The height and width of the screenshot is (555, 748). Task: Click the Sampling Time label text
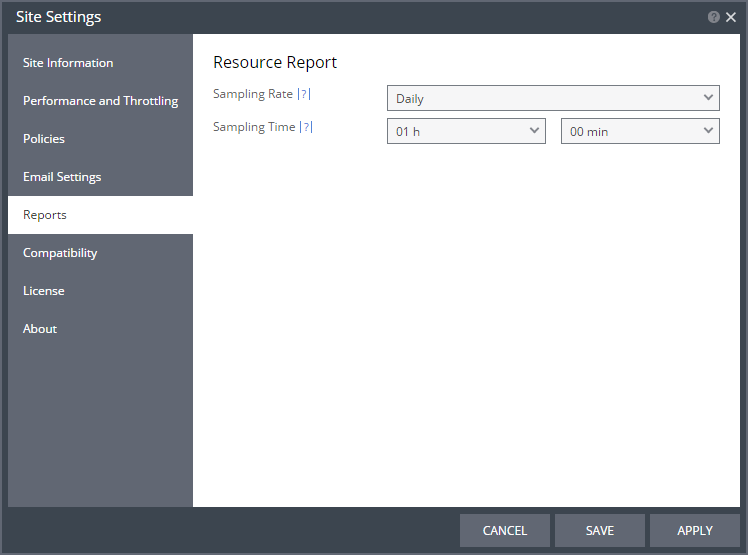coord(254,127)
